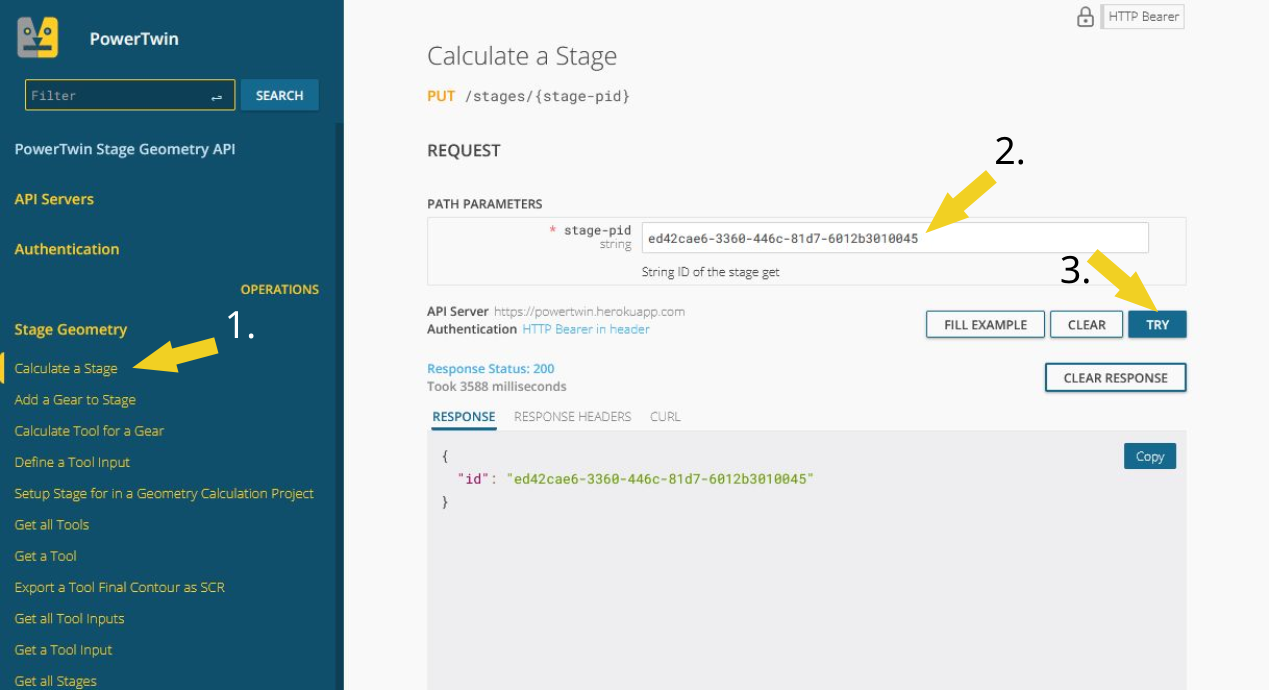Image resolution: width=1269 pixels, height=690 pixels.
Task: Click the lock icon beside HTTP Bearer
Action: coord(1084,17)
